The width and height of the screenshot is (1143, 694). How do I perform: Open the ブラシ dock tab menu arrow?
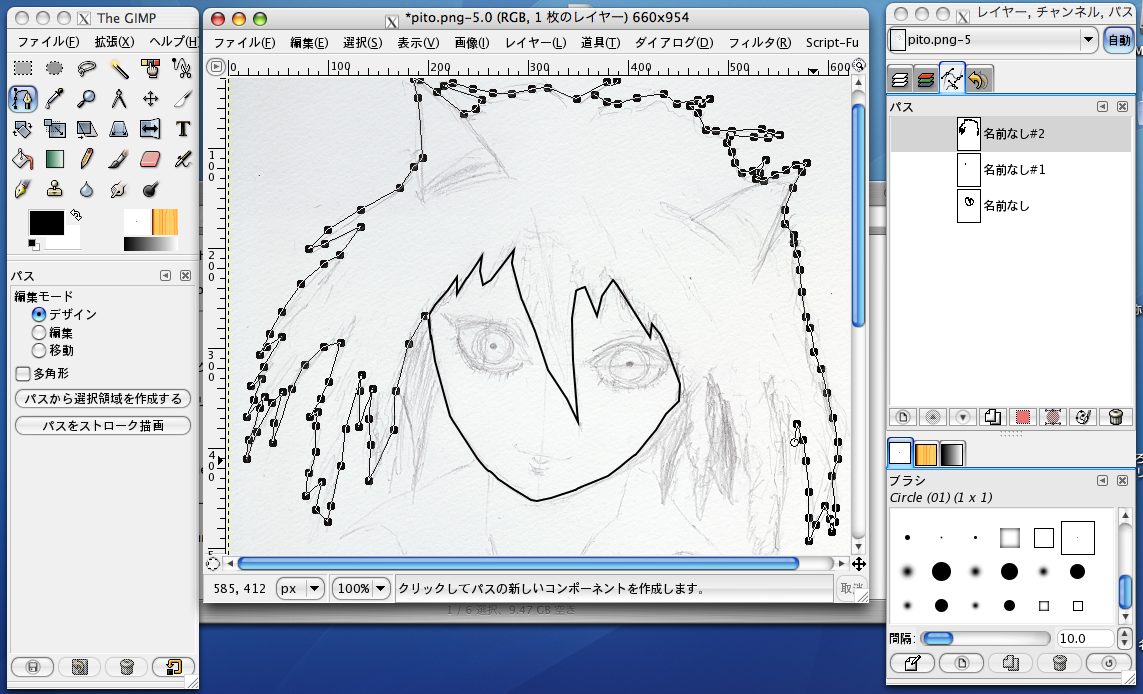[1102, 480]
